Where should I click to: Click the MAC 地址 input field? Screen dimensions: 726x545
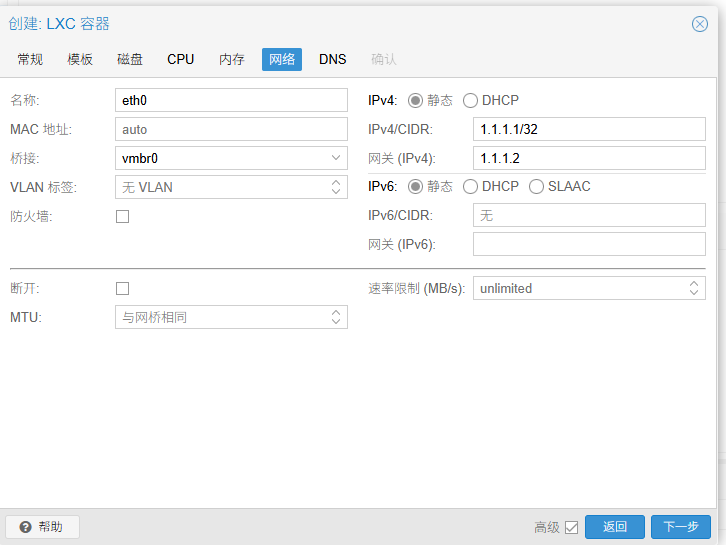[x=232, y=129]
